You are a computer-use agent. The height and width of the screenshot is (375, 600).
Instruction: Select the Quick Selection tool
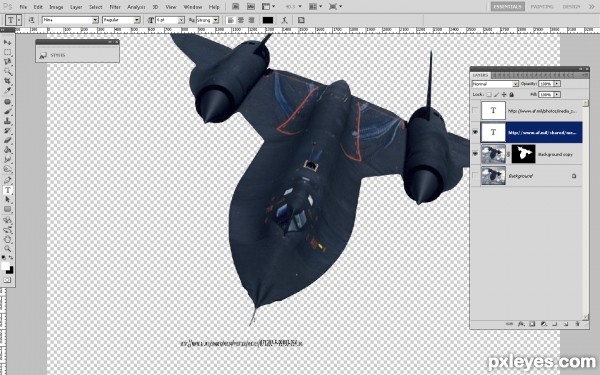click(7, 72)
